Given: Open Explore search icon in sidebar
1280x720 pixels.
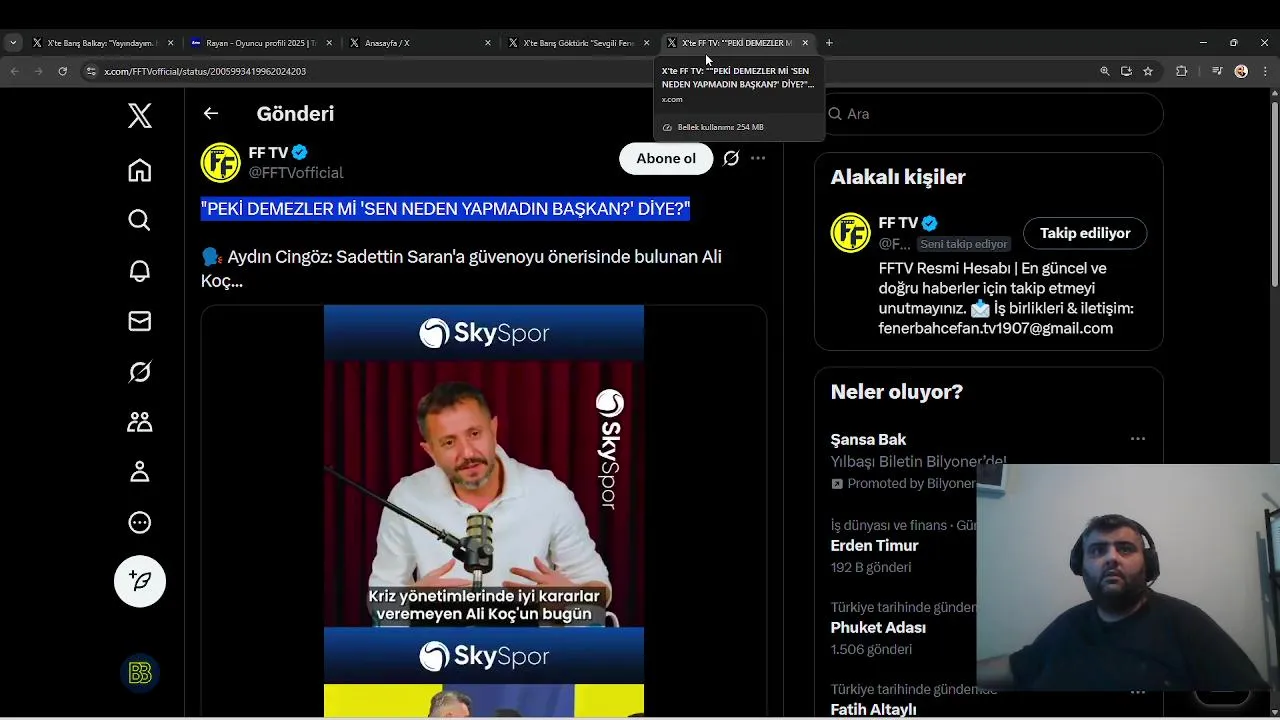Looking at the screenshot, I should point(140,220).
